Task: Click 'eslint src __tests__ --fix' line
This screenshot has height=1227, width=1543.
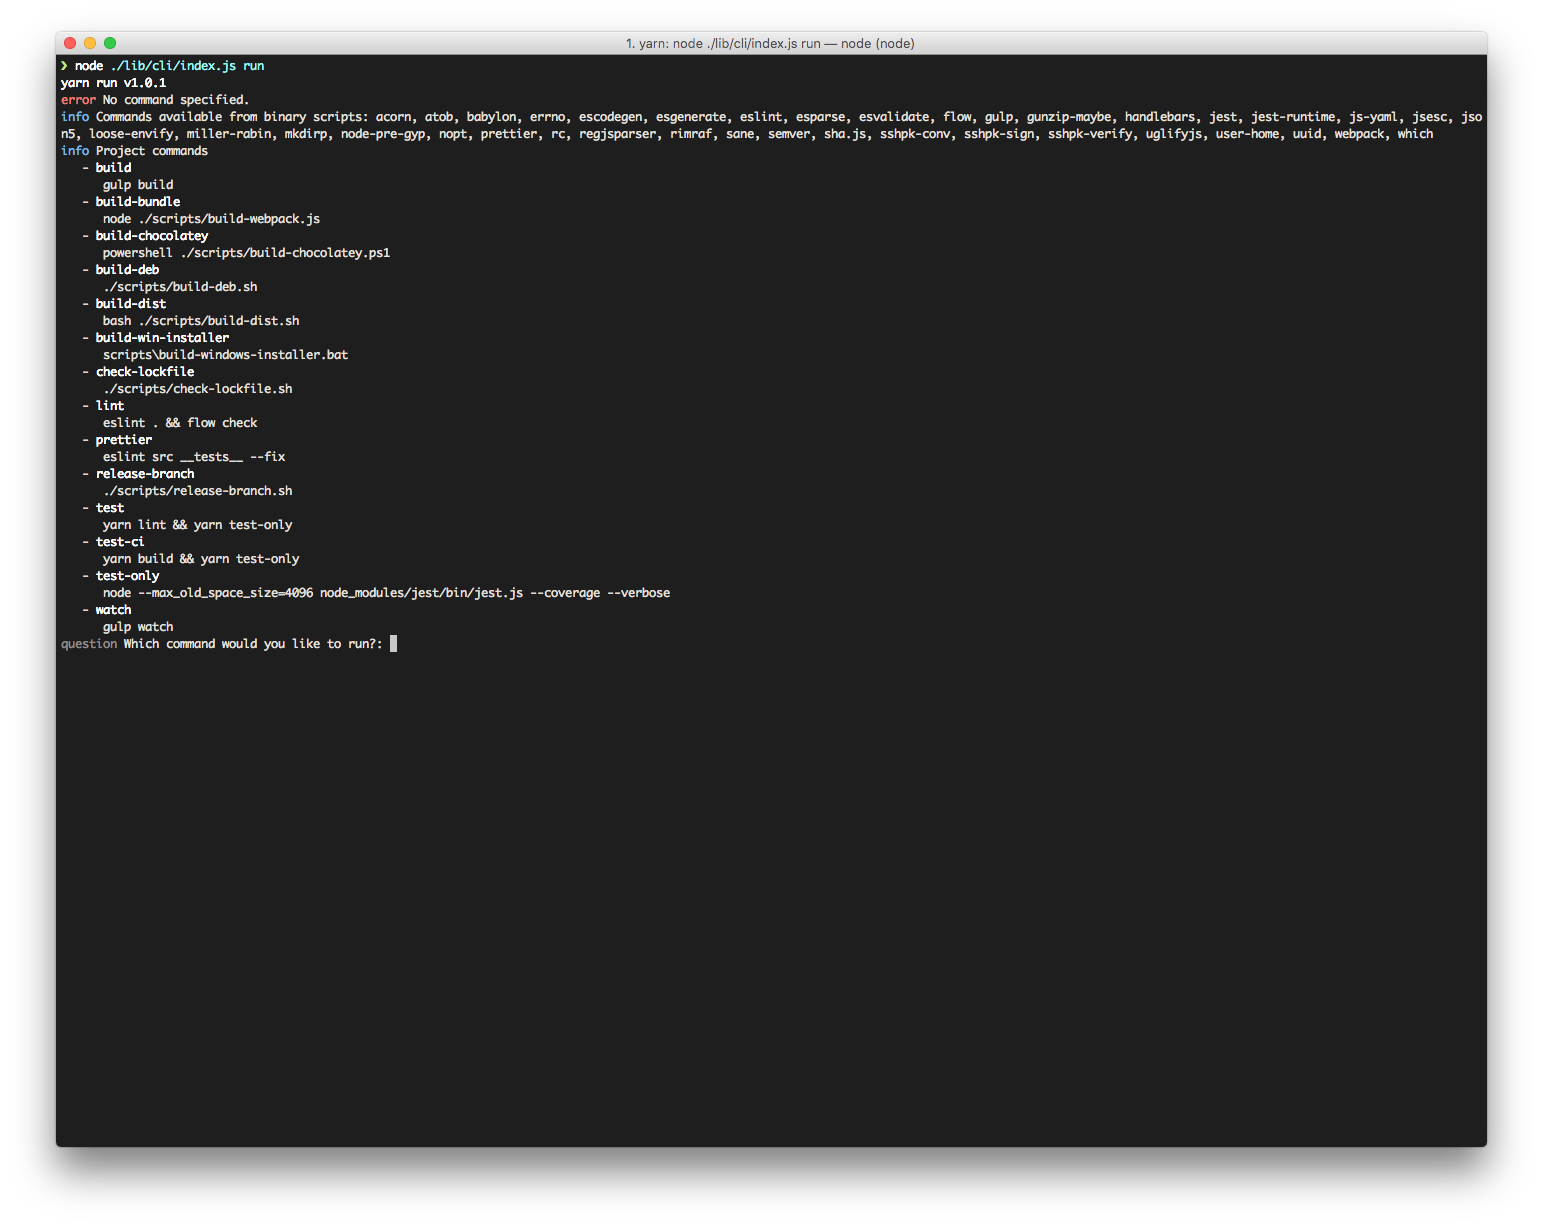Action: coord(194,457)
